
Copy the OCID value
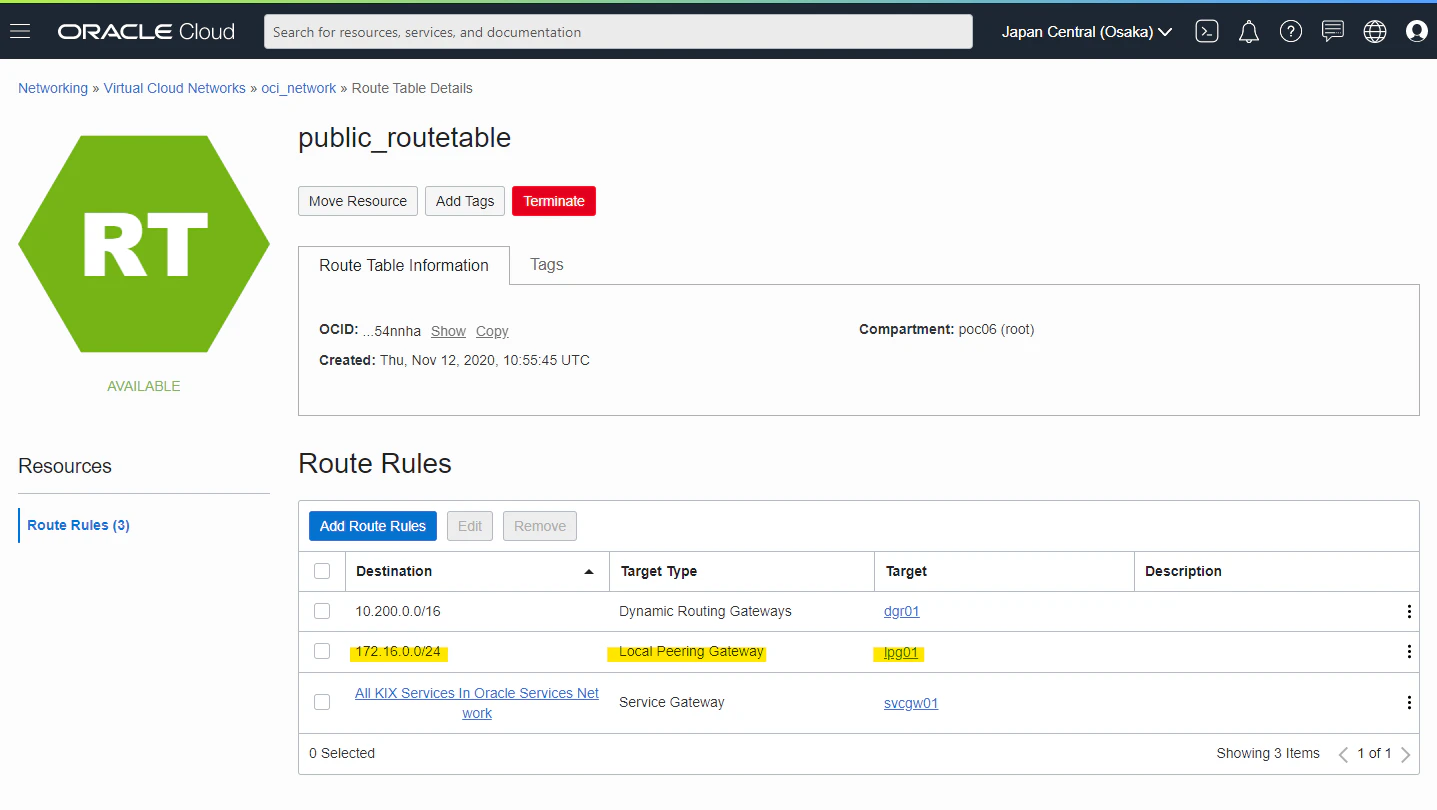coord(492,331)
